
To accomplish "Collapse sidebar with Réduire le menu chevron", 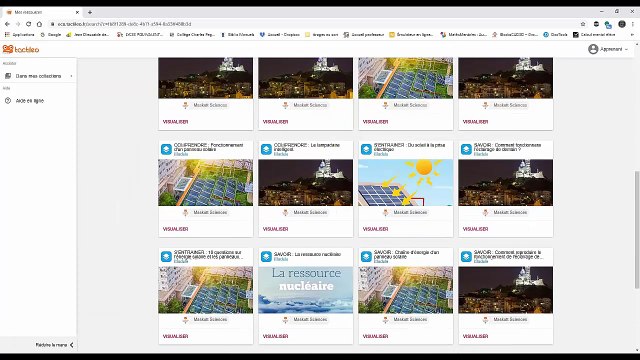I will (72, 345).
